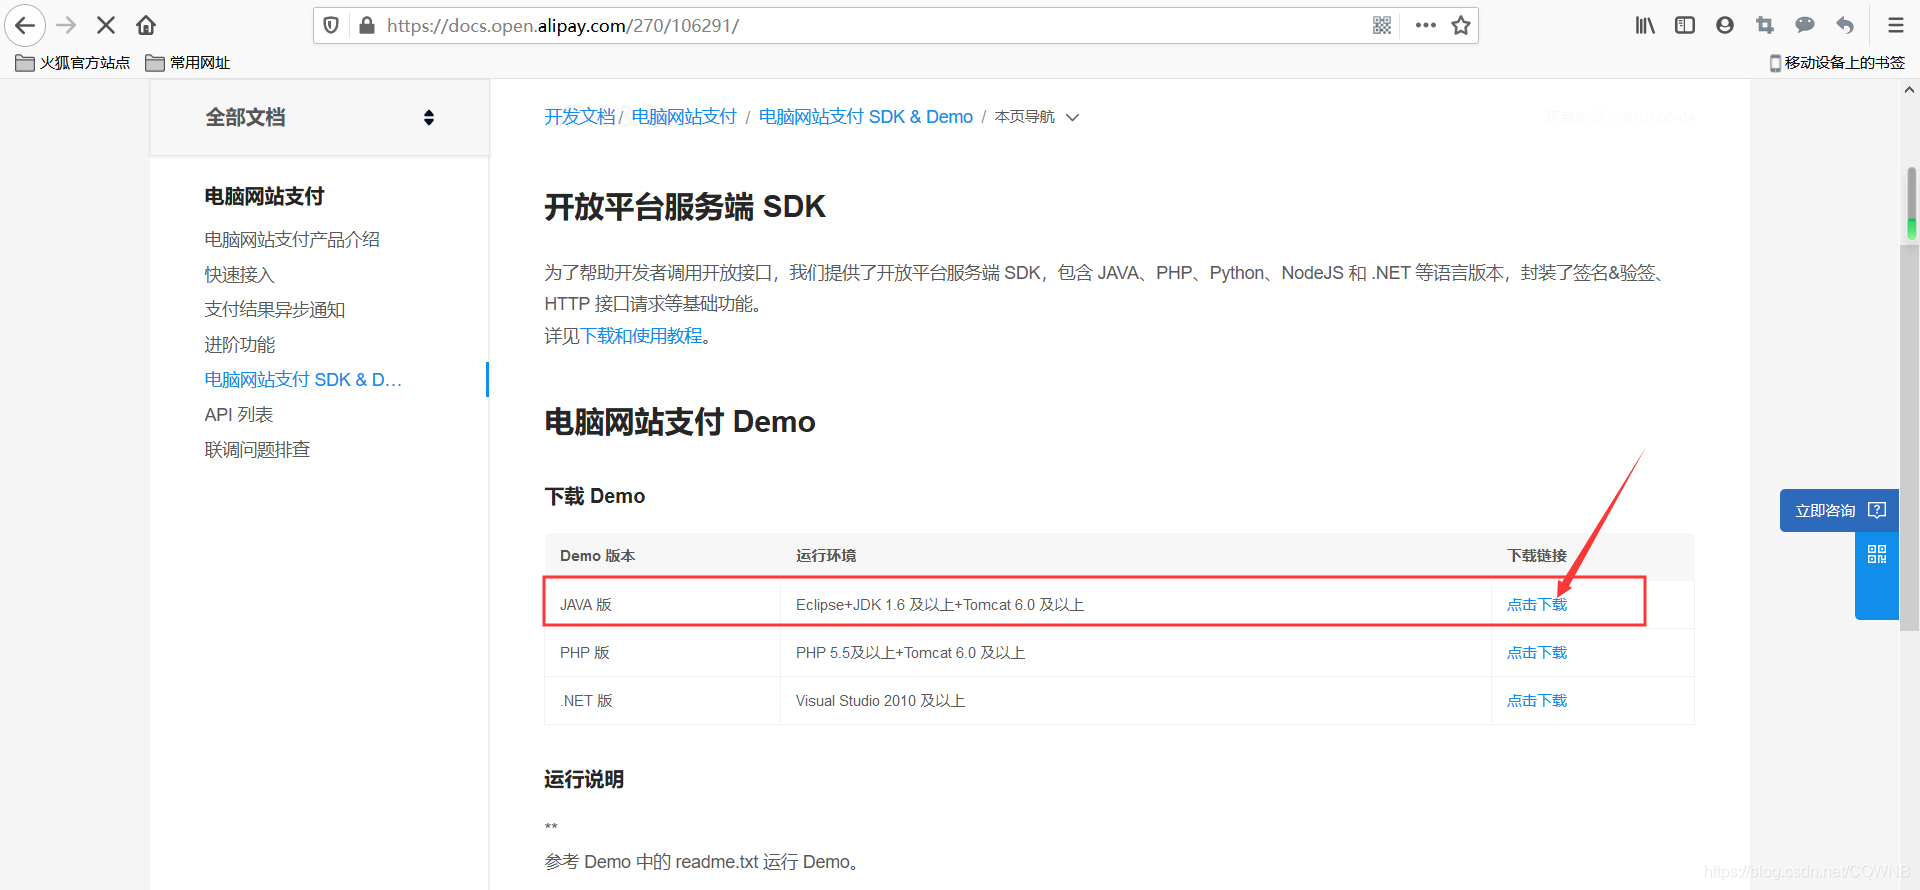Click 开发文档 breadcrumb link

580,117
